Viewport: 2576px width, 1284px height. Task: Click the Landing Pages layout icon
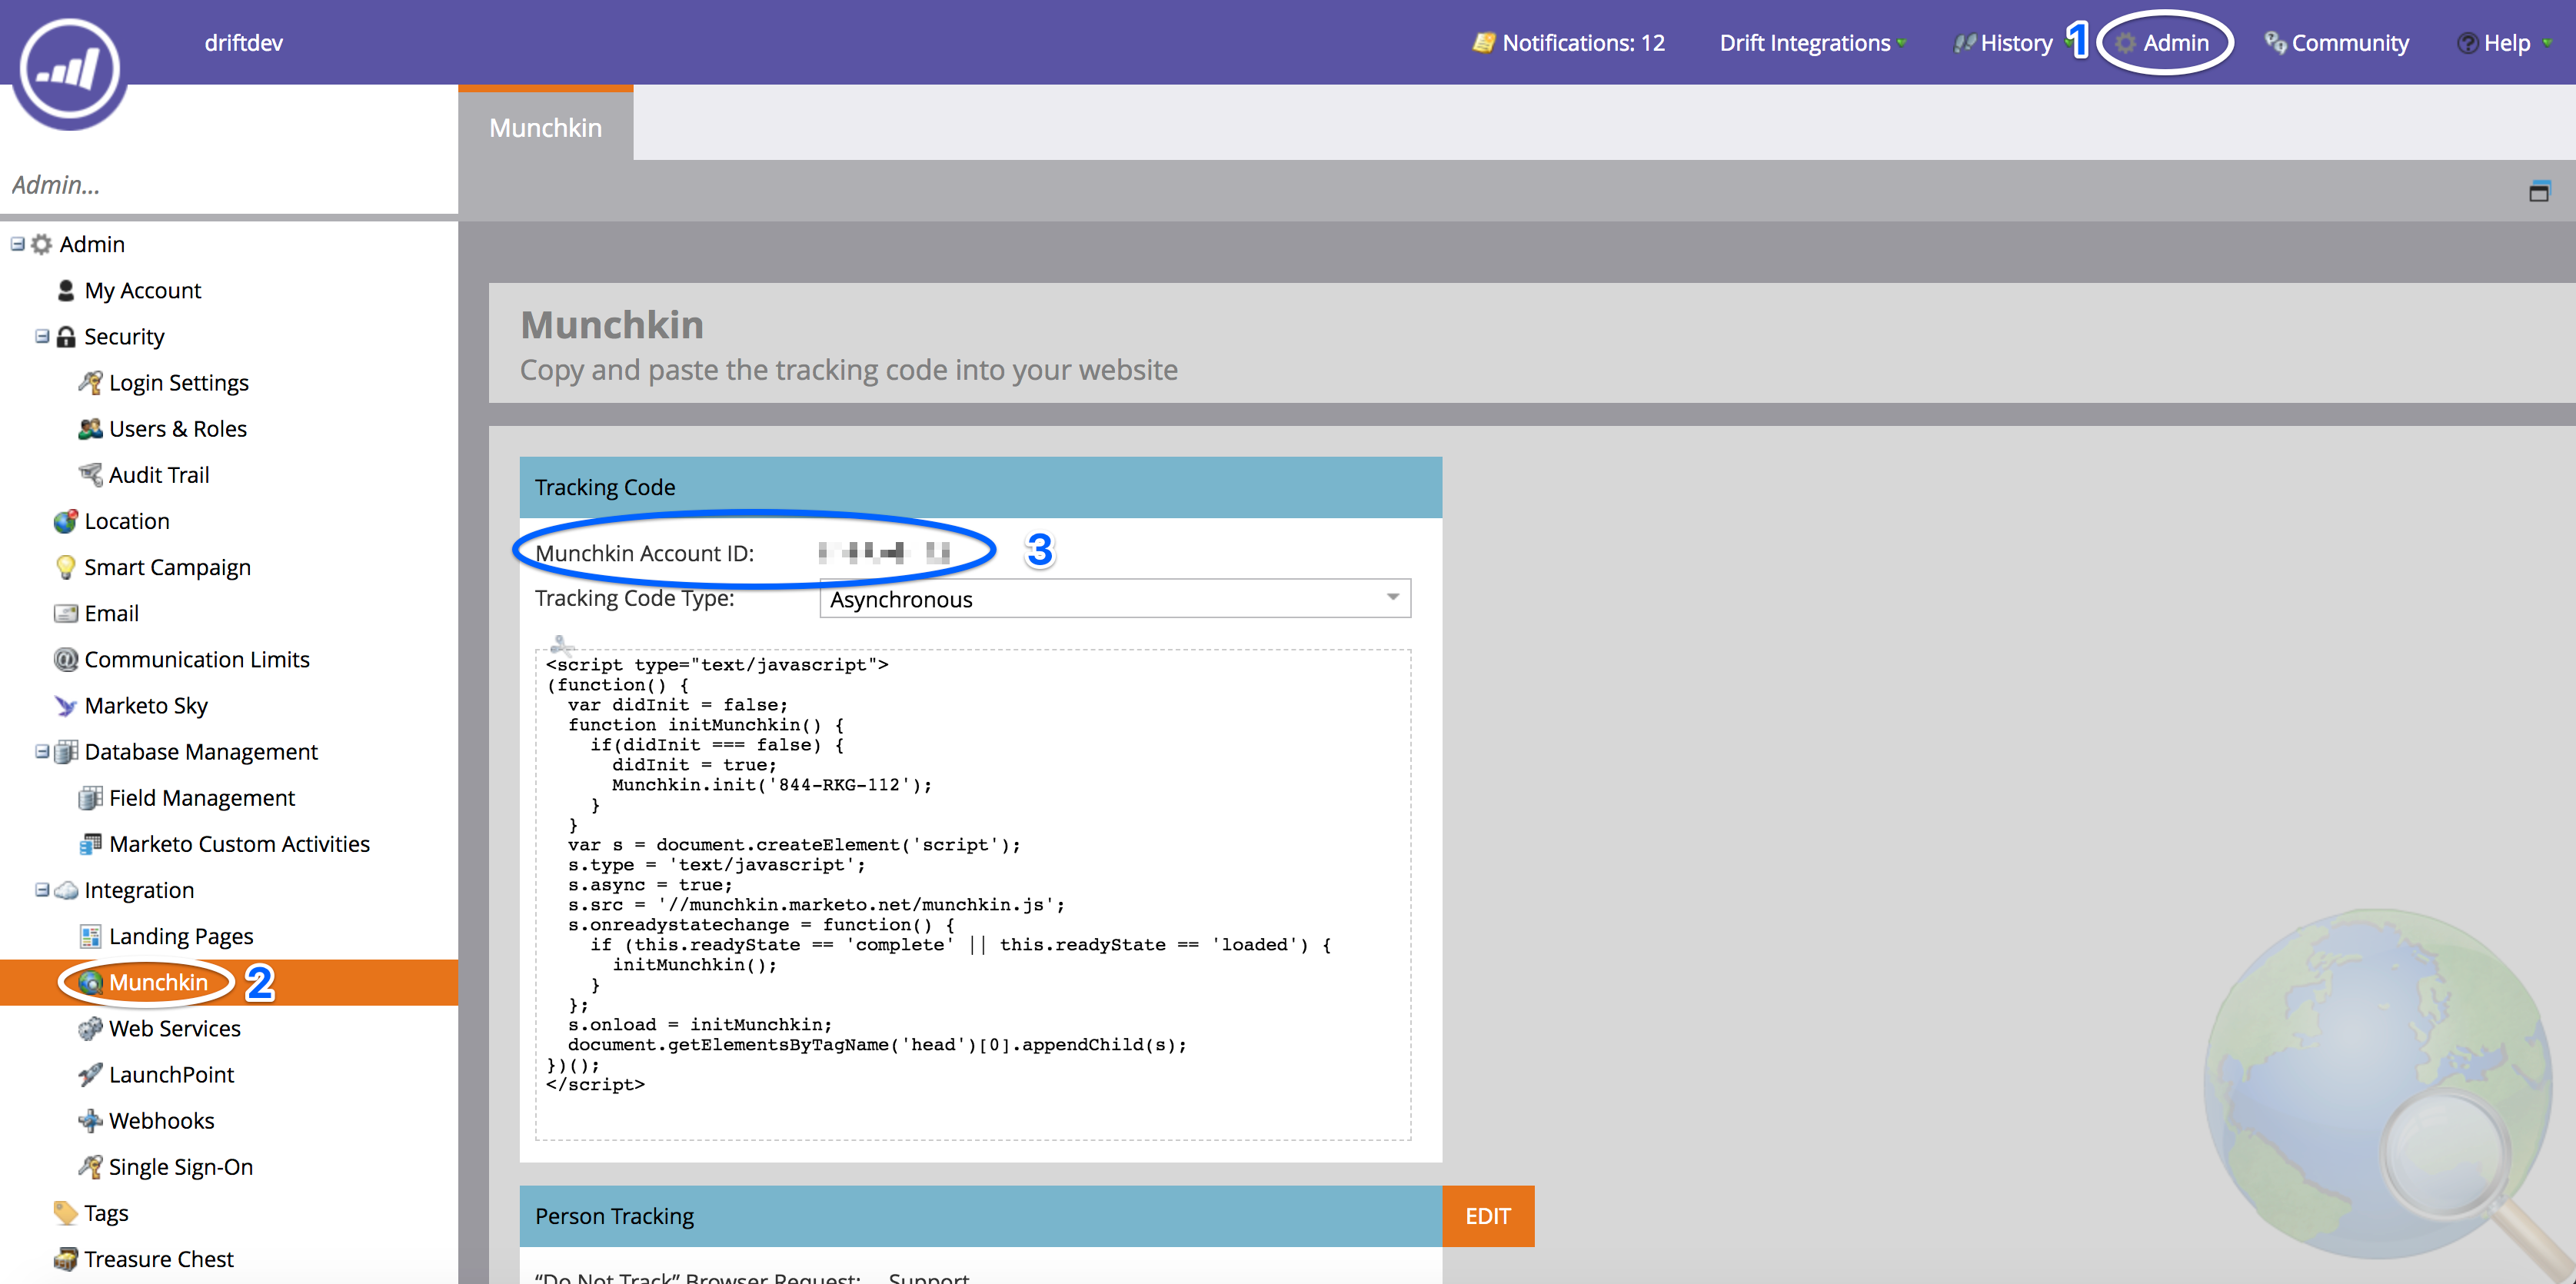(90, 936)
